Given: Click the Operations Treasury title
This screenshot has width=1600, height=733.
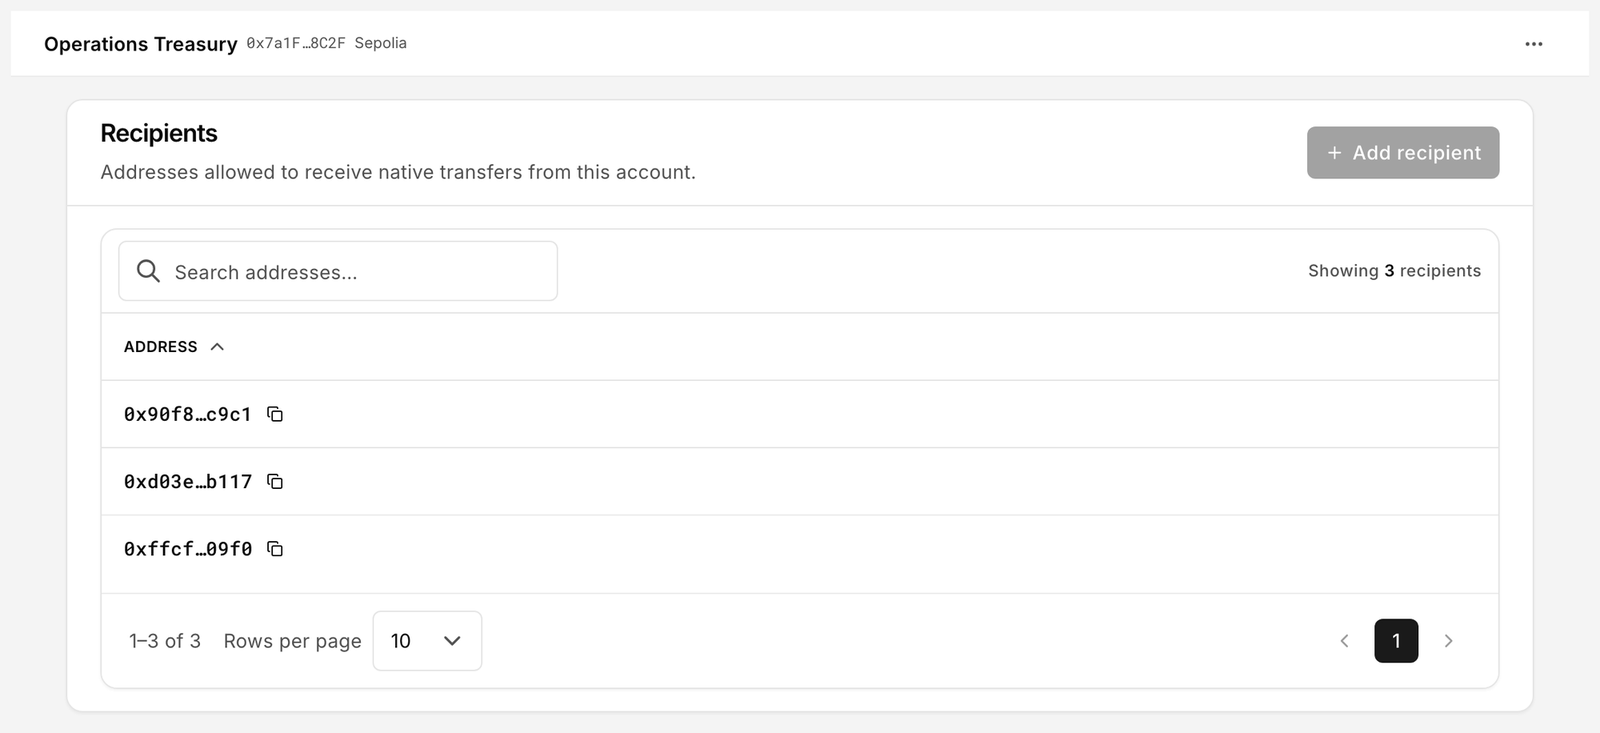Looking at the screenshot, I should pyautogui.click(x=141, y=44).
